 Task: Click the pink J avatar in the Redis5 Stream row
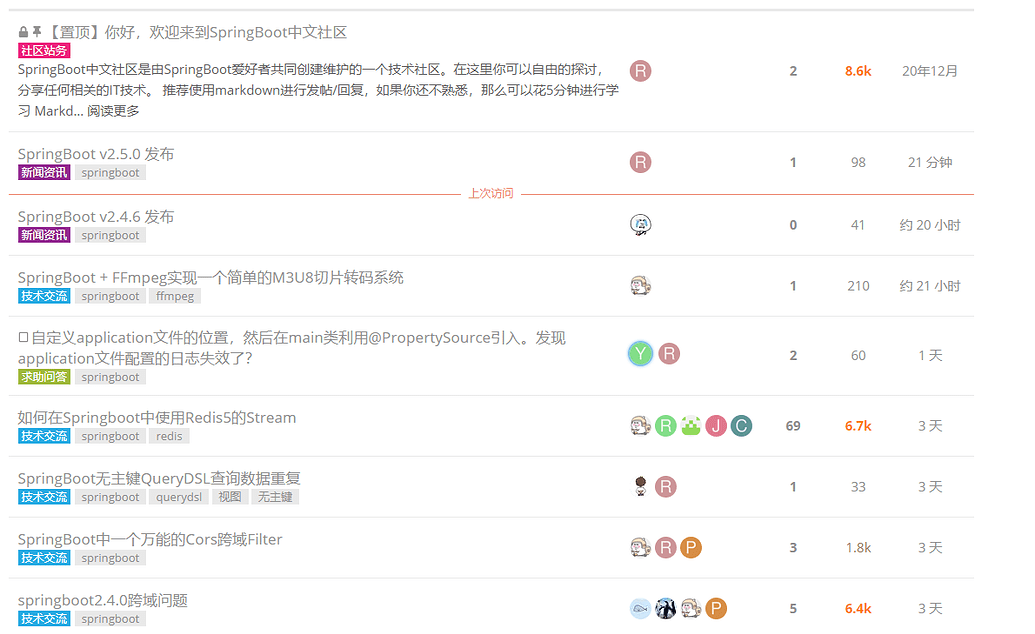point(715,426)
